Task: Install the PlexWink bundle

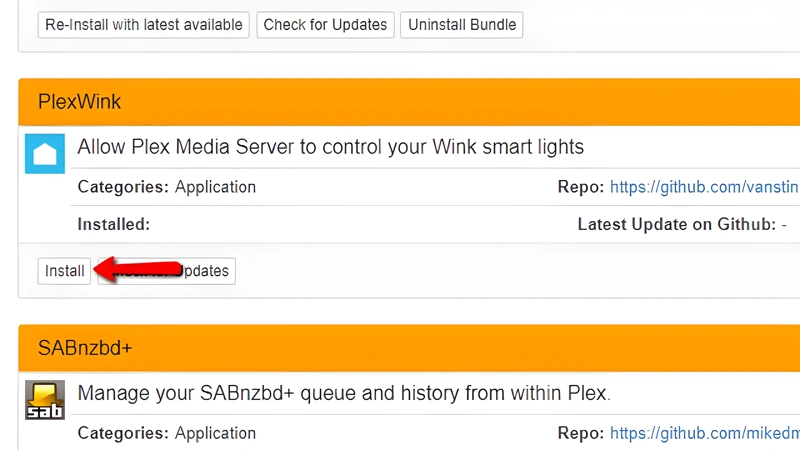Action: click(x=64, y=271)
